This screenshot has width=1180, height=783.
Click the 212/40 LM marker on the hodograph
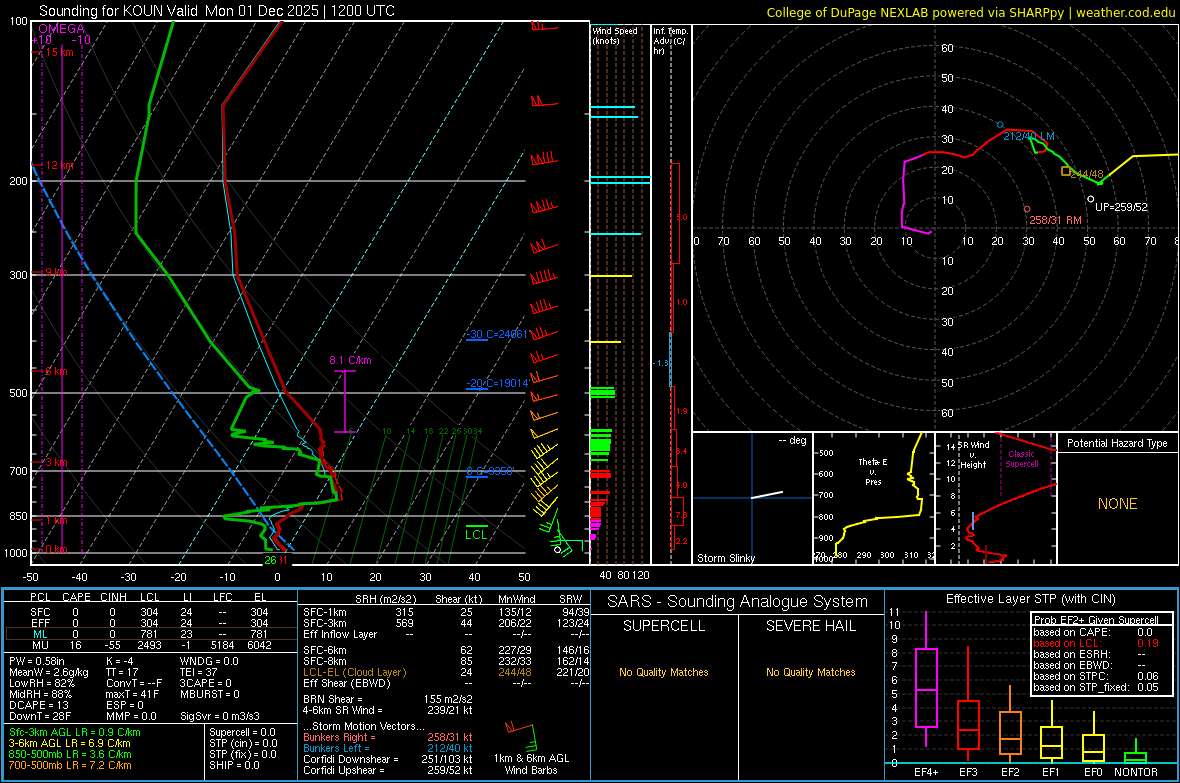pos(1000,125)
